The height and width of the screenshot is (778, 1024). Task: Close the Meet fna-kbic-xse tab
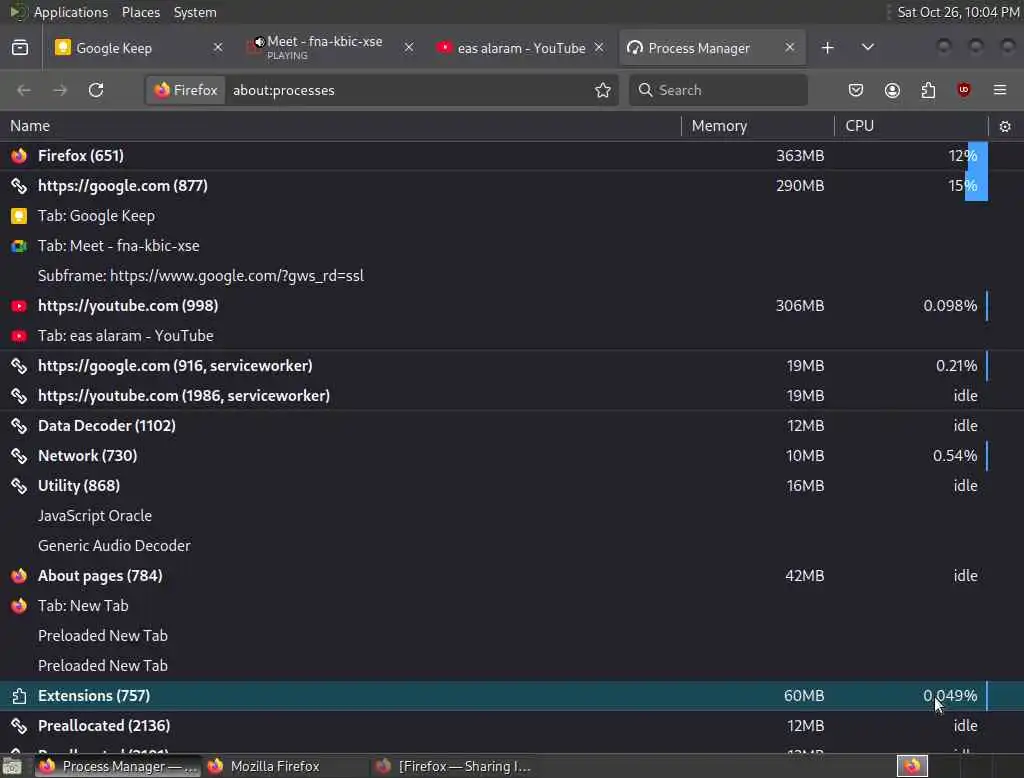coord(409,48)
